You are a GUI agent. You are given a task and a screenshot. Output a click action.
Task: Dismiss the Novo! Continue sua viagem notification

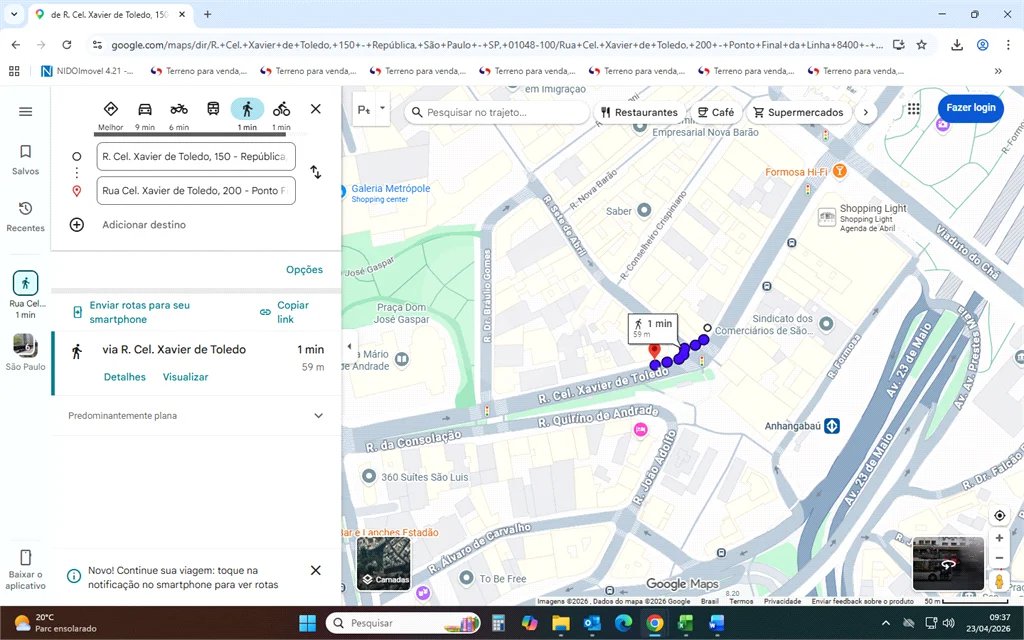315,570
